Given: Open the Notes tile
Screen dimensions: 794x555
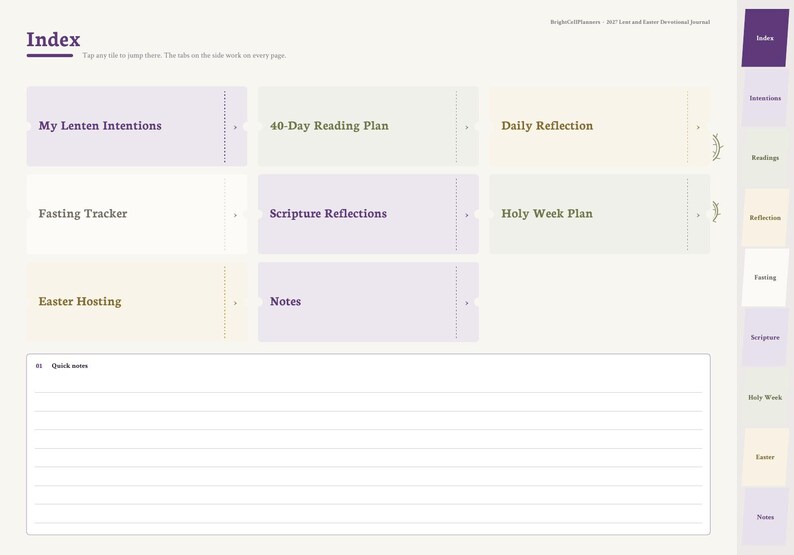Looking at the screenshot, I should [x=368, y=302].
